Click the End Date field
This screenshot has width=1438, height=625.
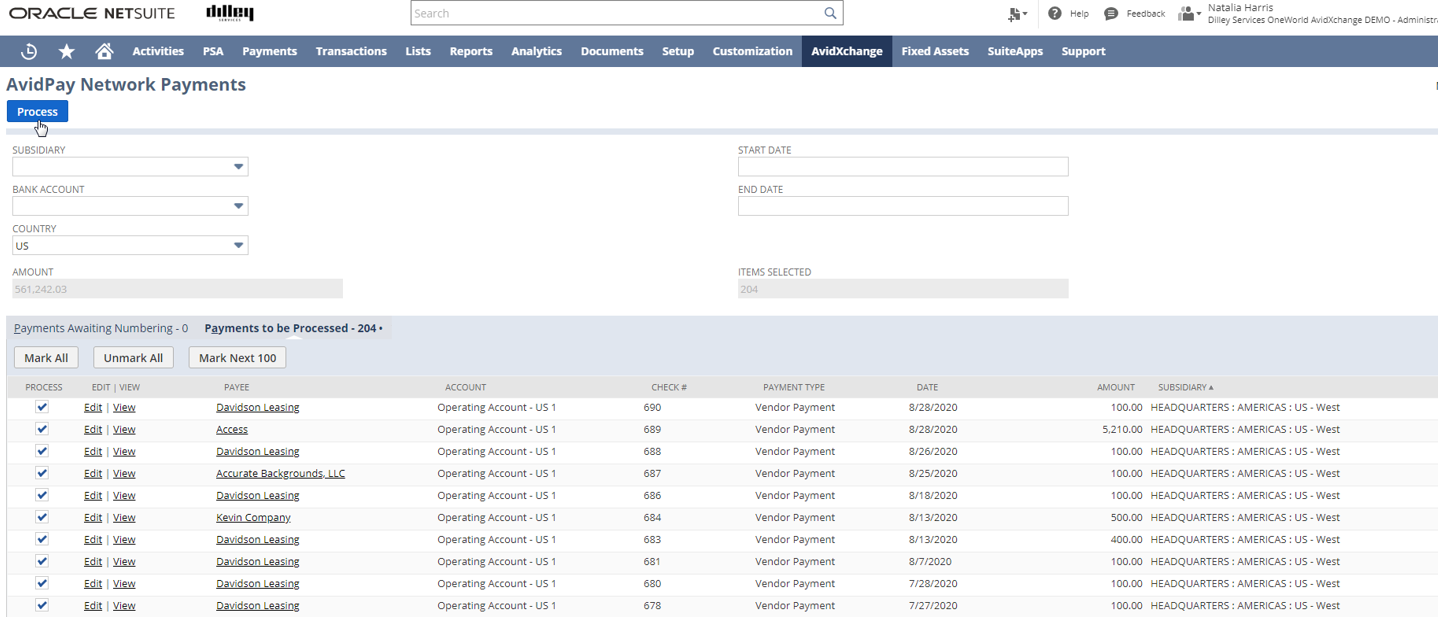click(903, 206)
